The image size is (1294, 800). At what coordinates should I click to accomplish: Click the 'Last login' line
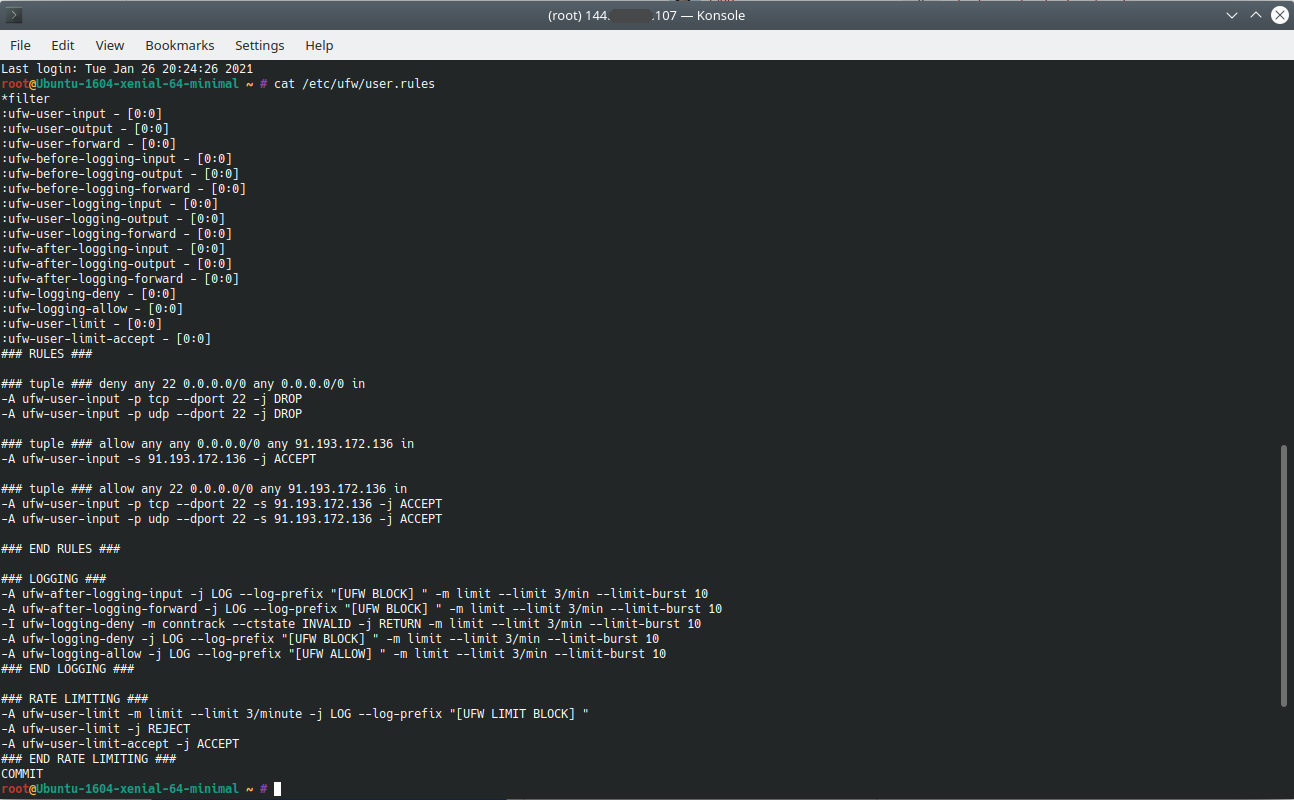click(x=127, y=69)
